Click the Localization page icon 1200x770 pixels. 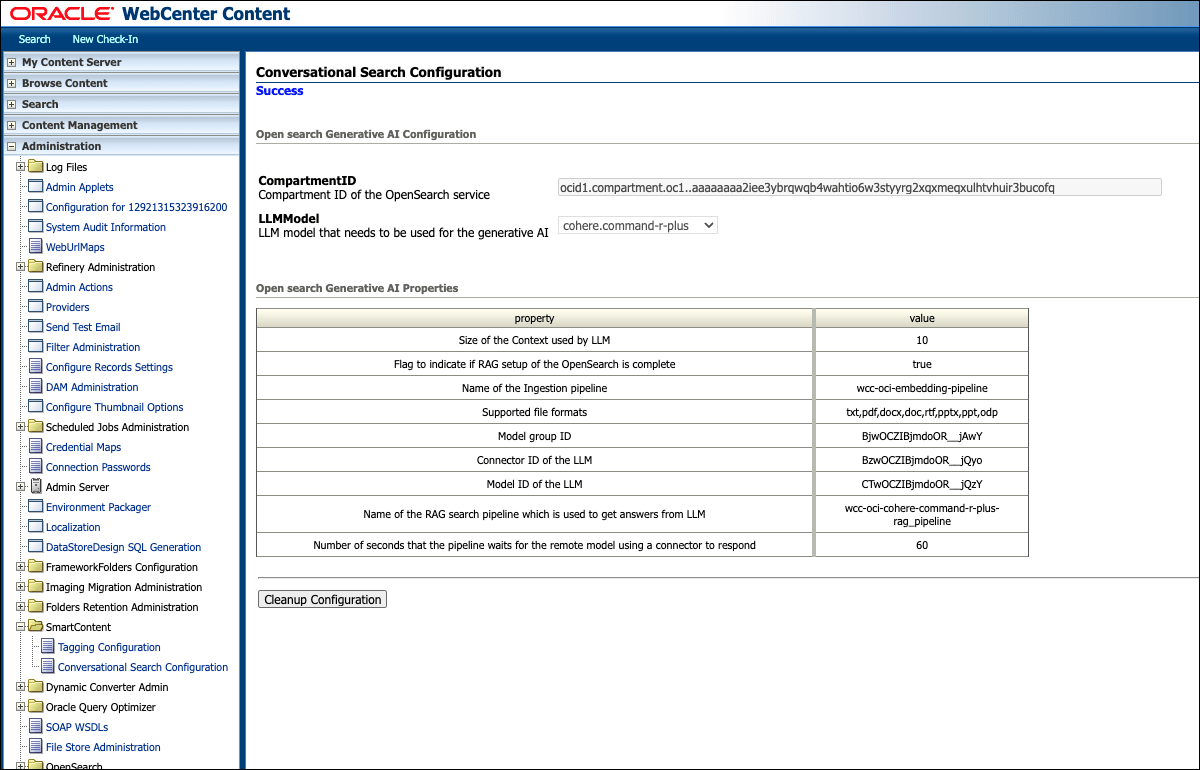click(x=36, y=527)
